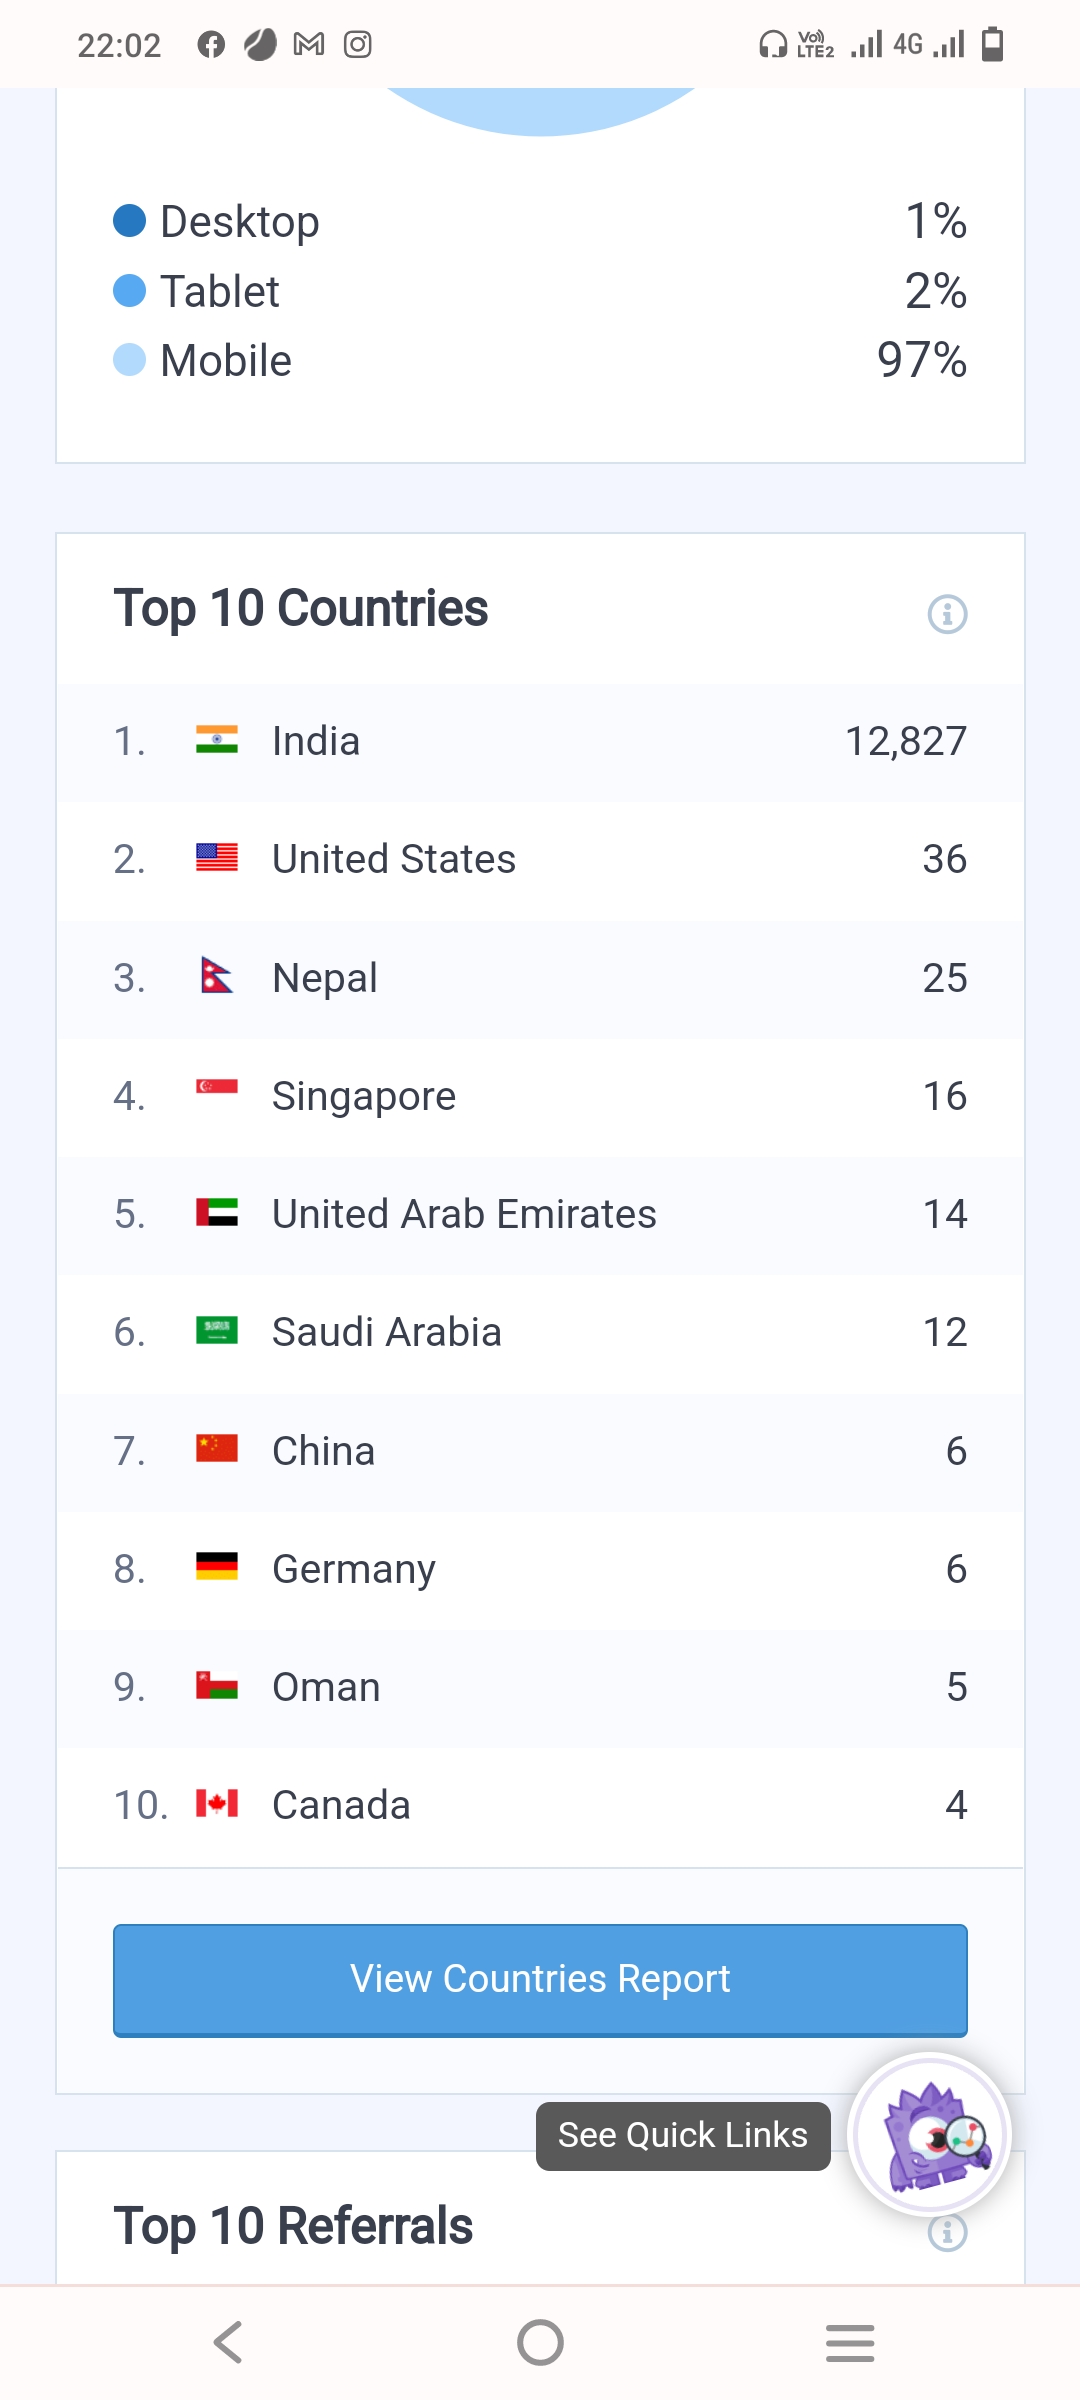Click the View Countries Report button
The height and width of the screenshot is (2400, 1080).
point(540,1979)
